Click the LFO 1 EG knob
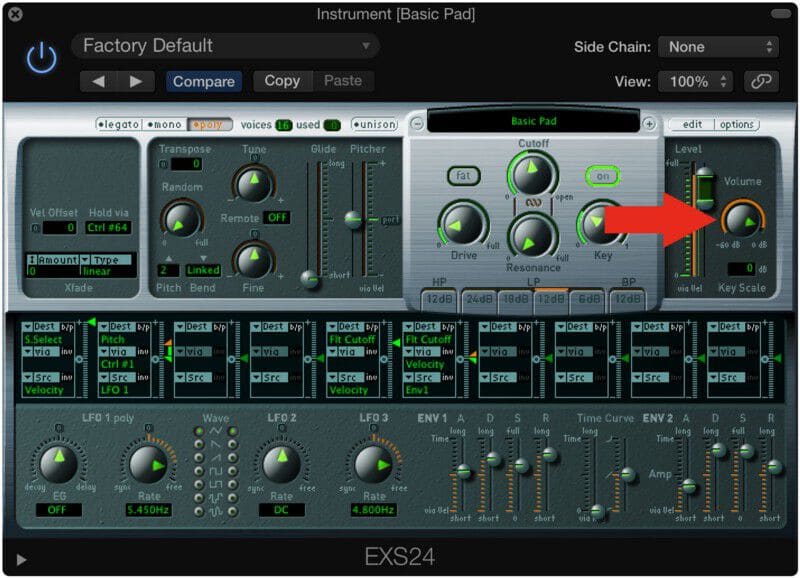 58,464
